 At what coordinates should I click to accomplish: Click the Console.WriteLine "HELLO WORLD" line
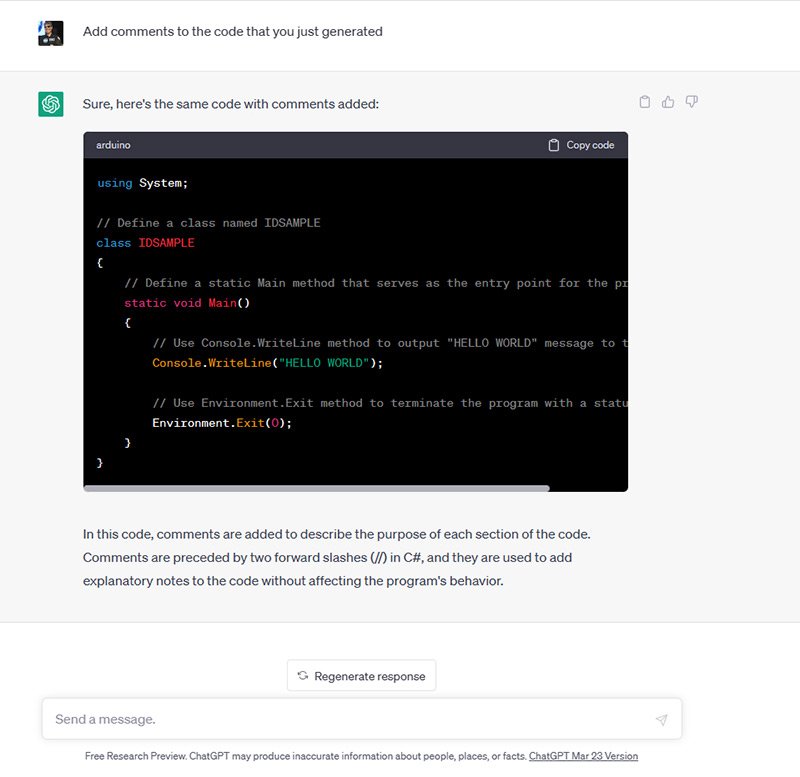coord(267,363)
